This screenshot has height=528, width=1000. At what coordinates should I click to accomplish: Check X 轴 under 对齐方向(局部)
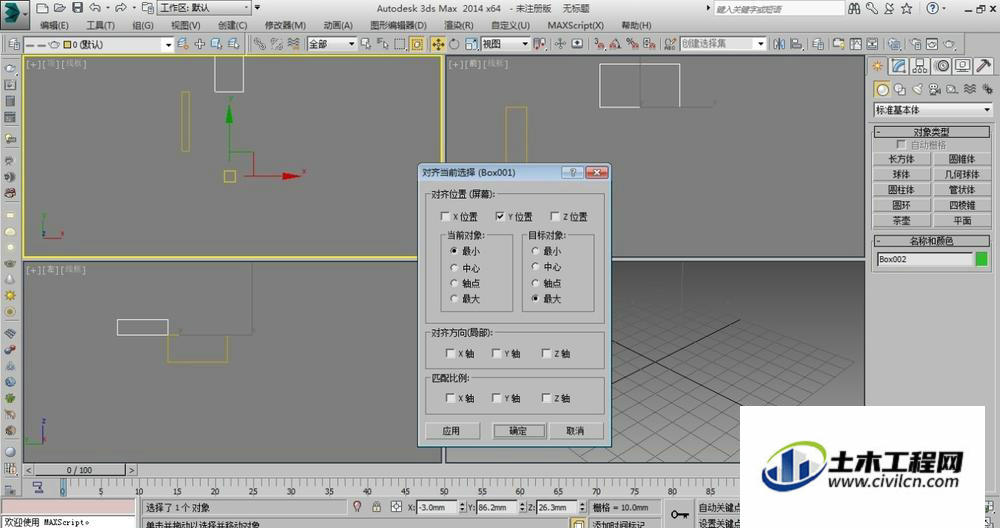coord(450,353)
